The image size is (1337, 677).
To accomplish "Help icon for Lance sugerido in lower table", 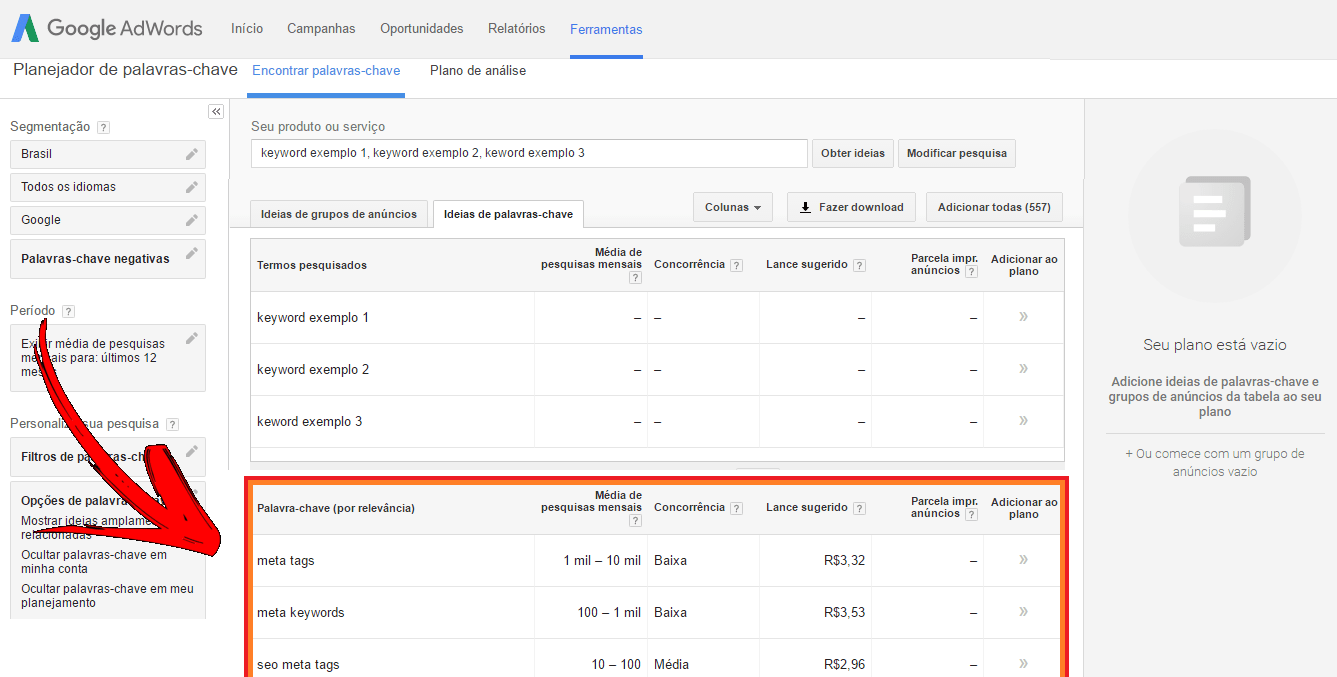I will pyautogui.click(x=859, y=509).
